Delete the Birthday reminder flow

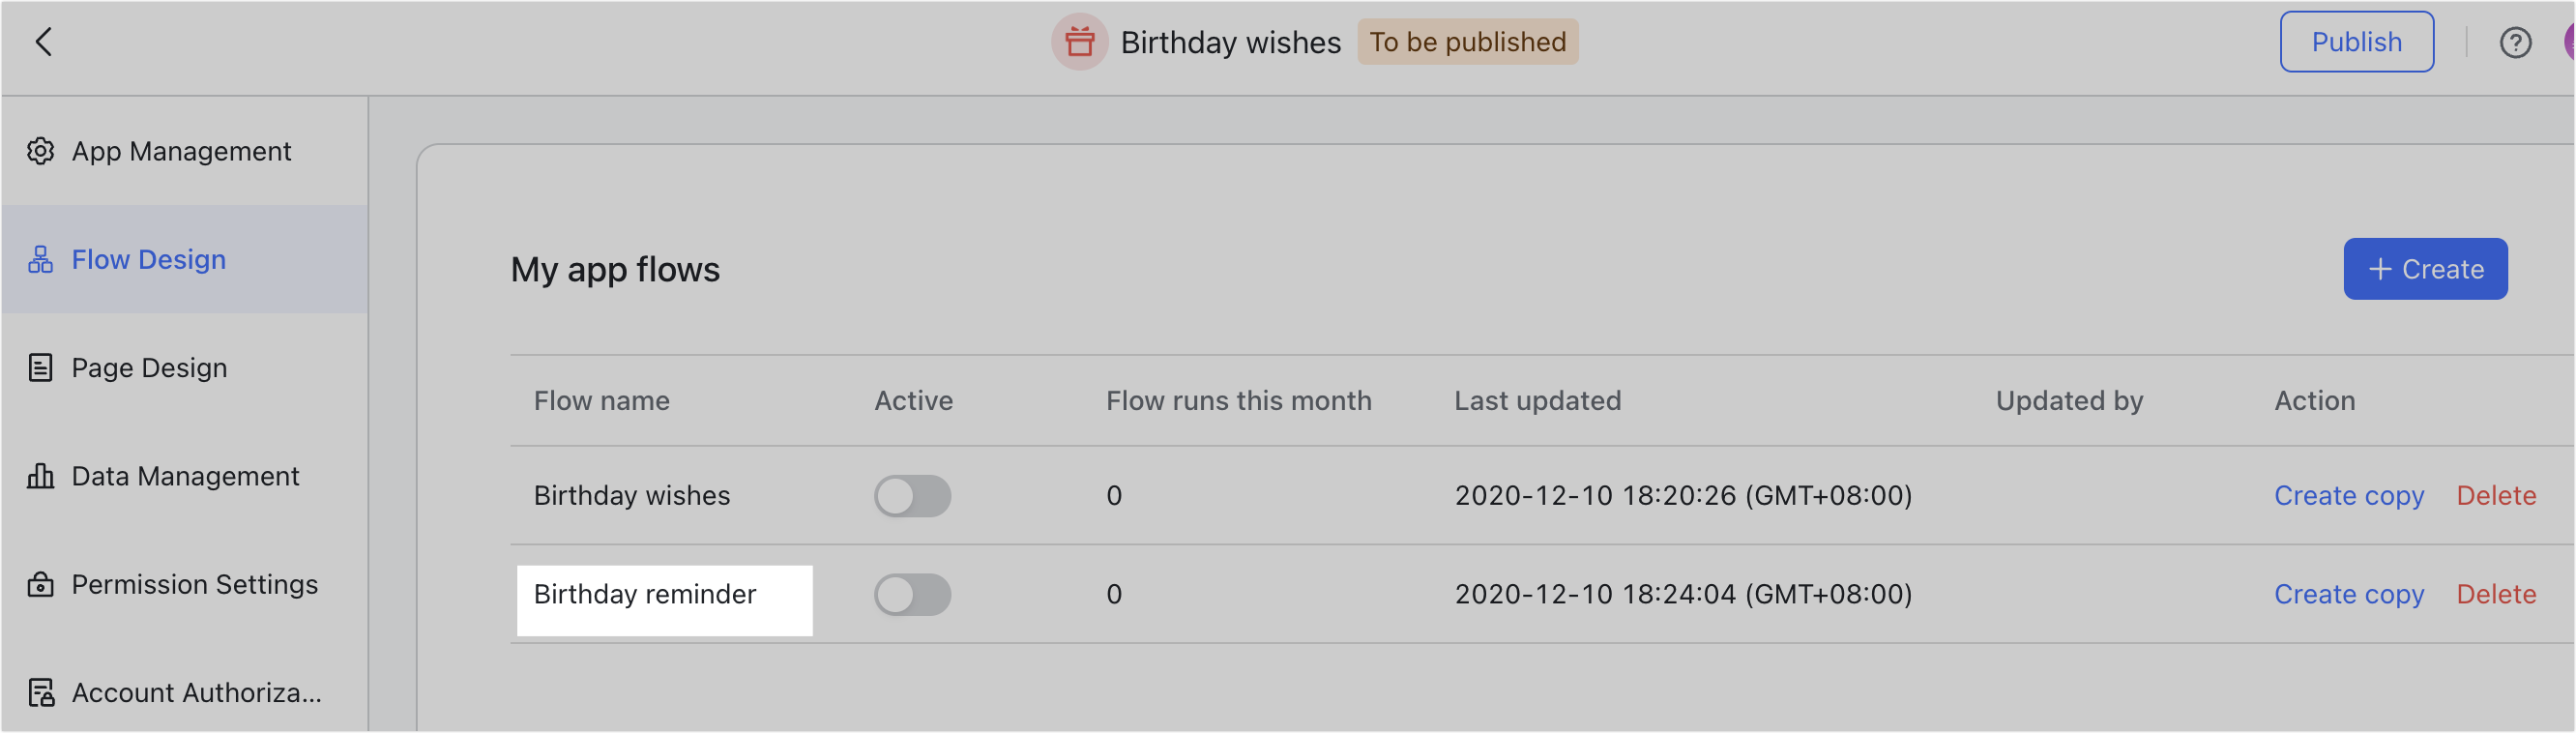coord(2496,595)
